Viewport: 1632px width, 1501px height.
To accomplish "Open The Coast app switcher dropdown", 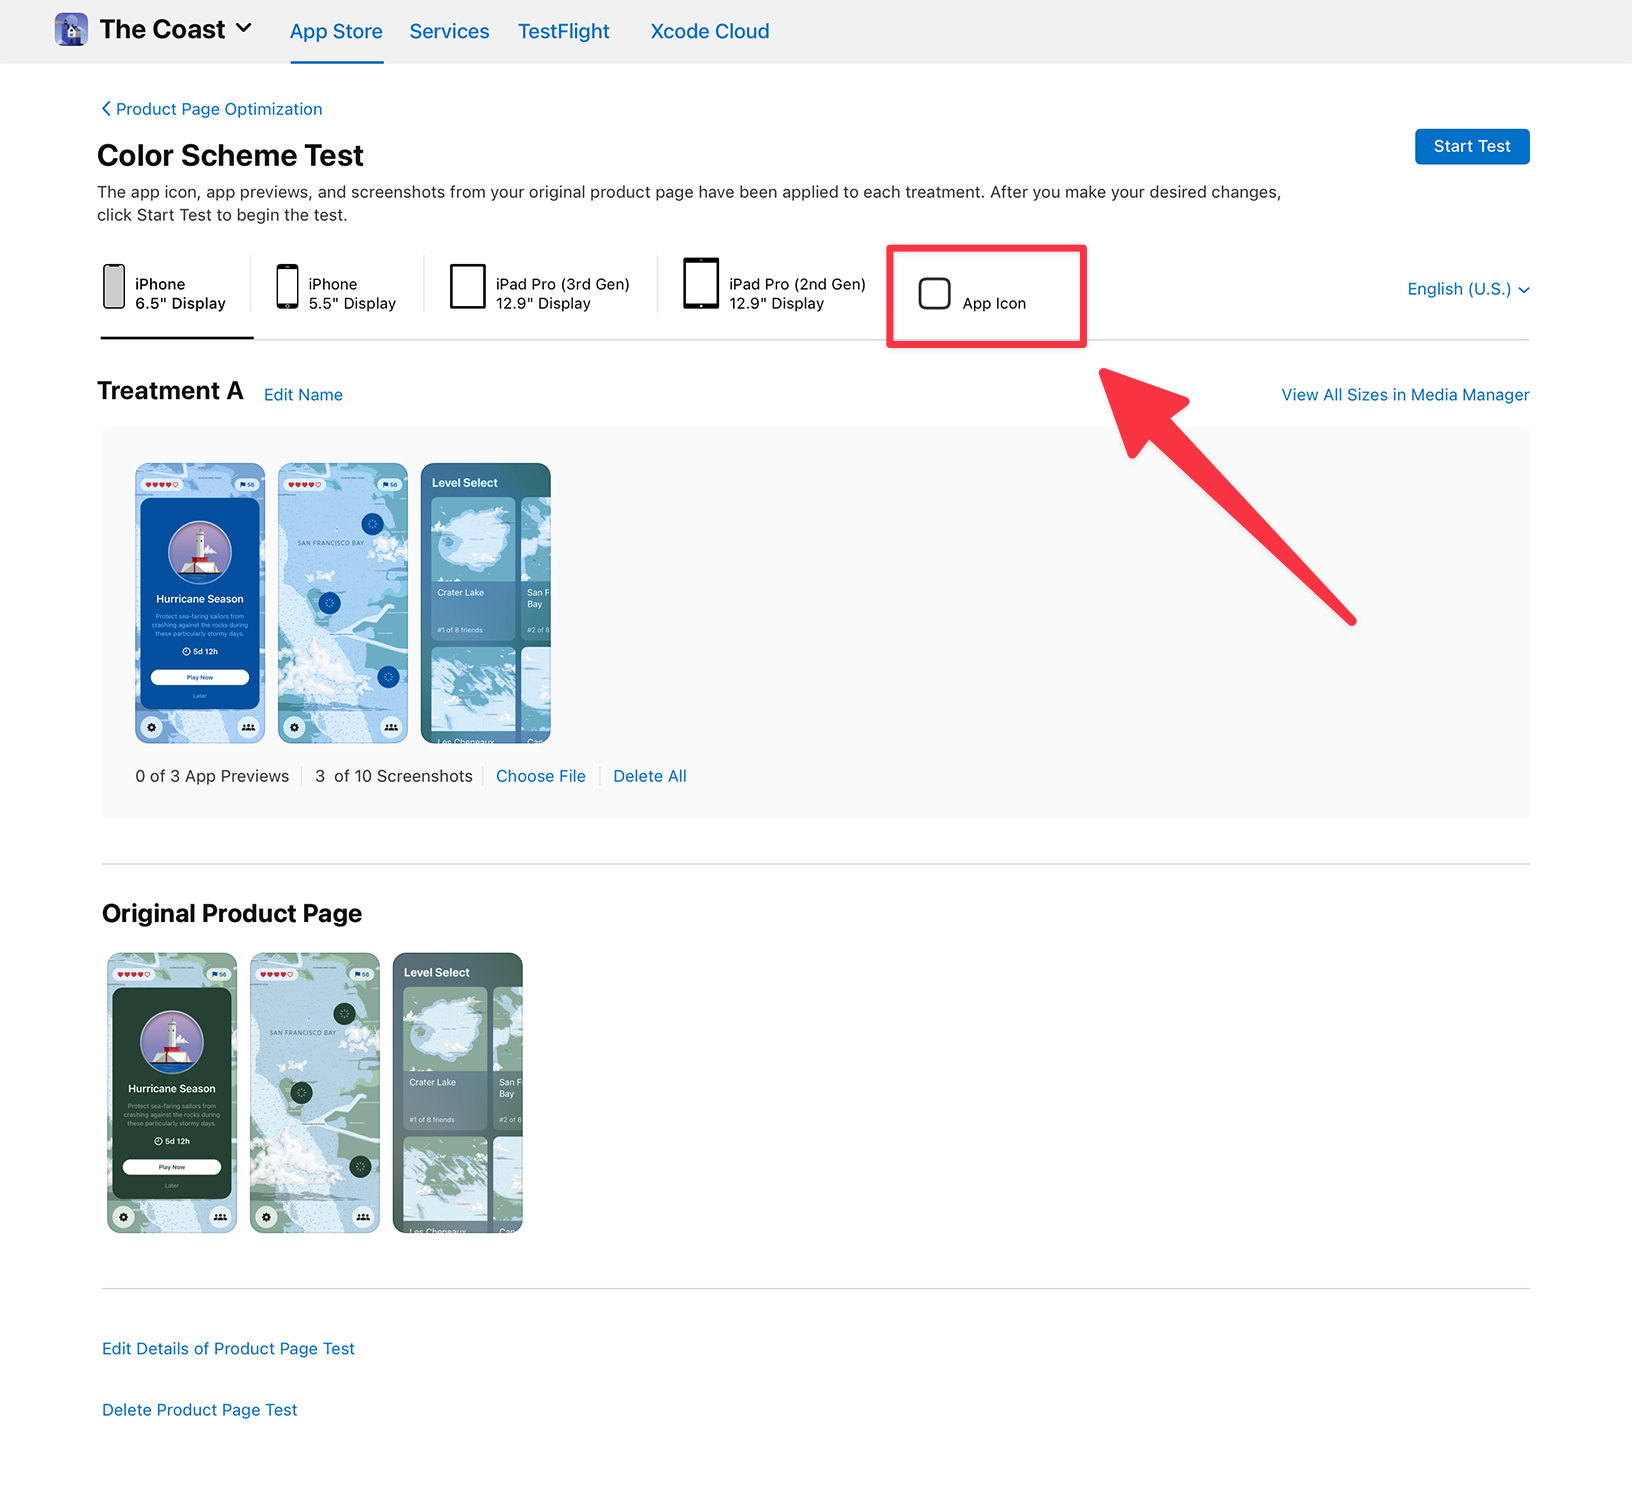I will pyautogui.click(x=243, y=29).
